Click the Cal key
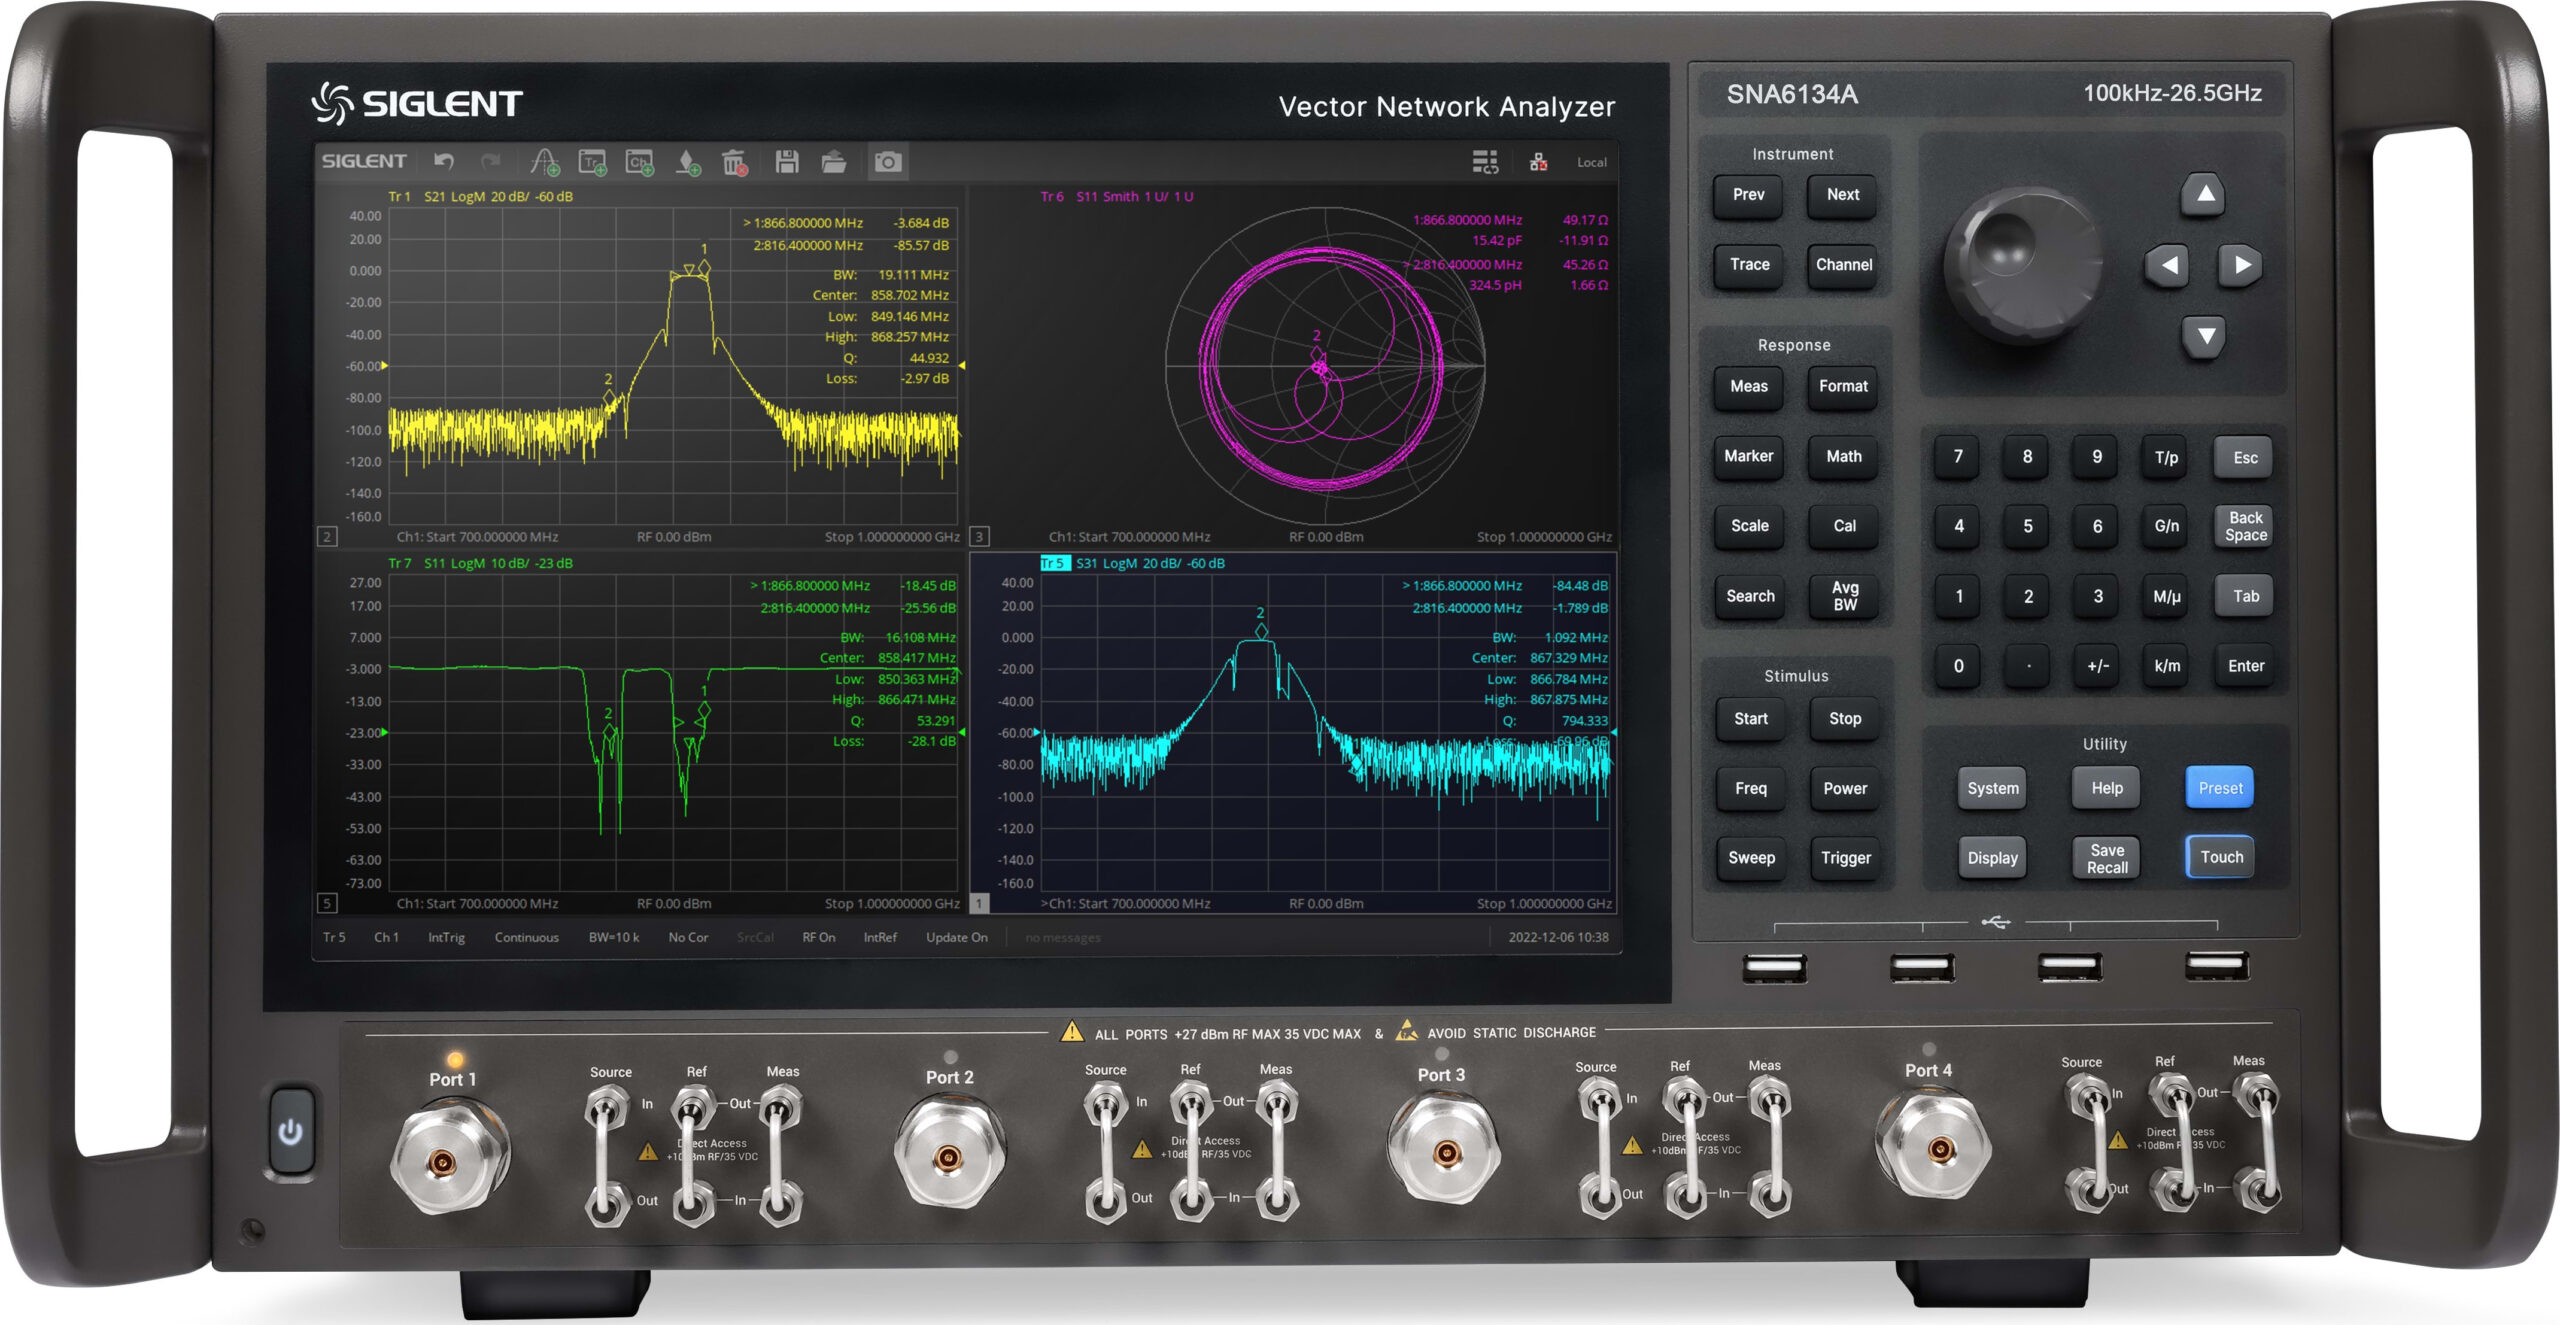The height and width of the screenshot is (1325, 2560). pyautogui.click(x=1843, y=526)
